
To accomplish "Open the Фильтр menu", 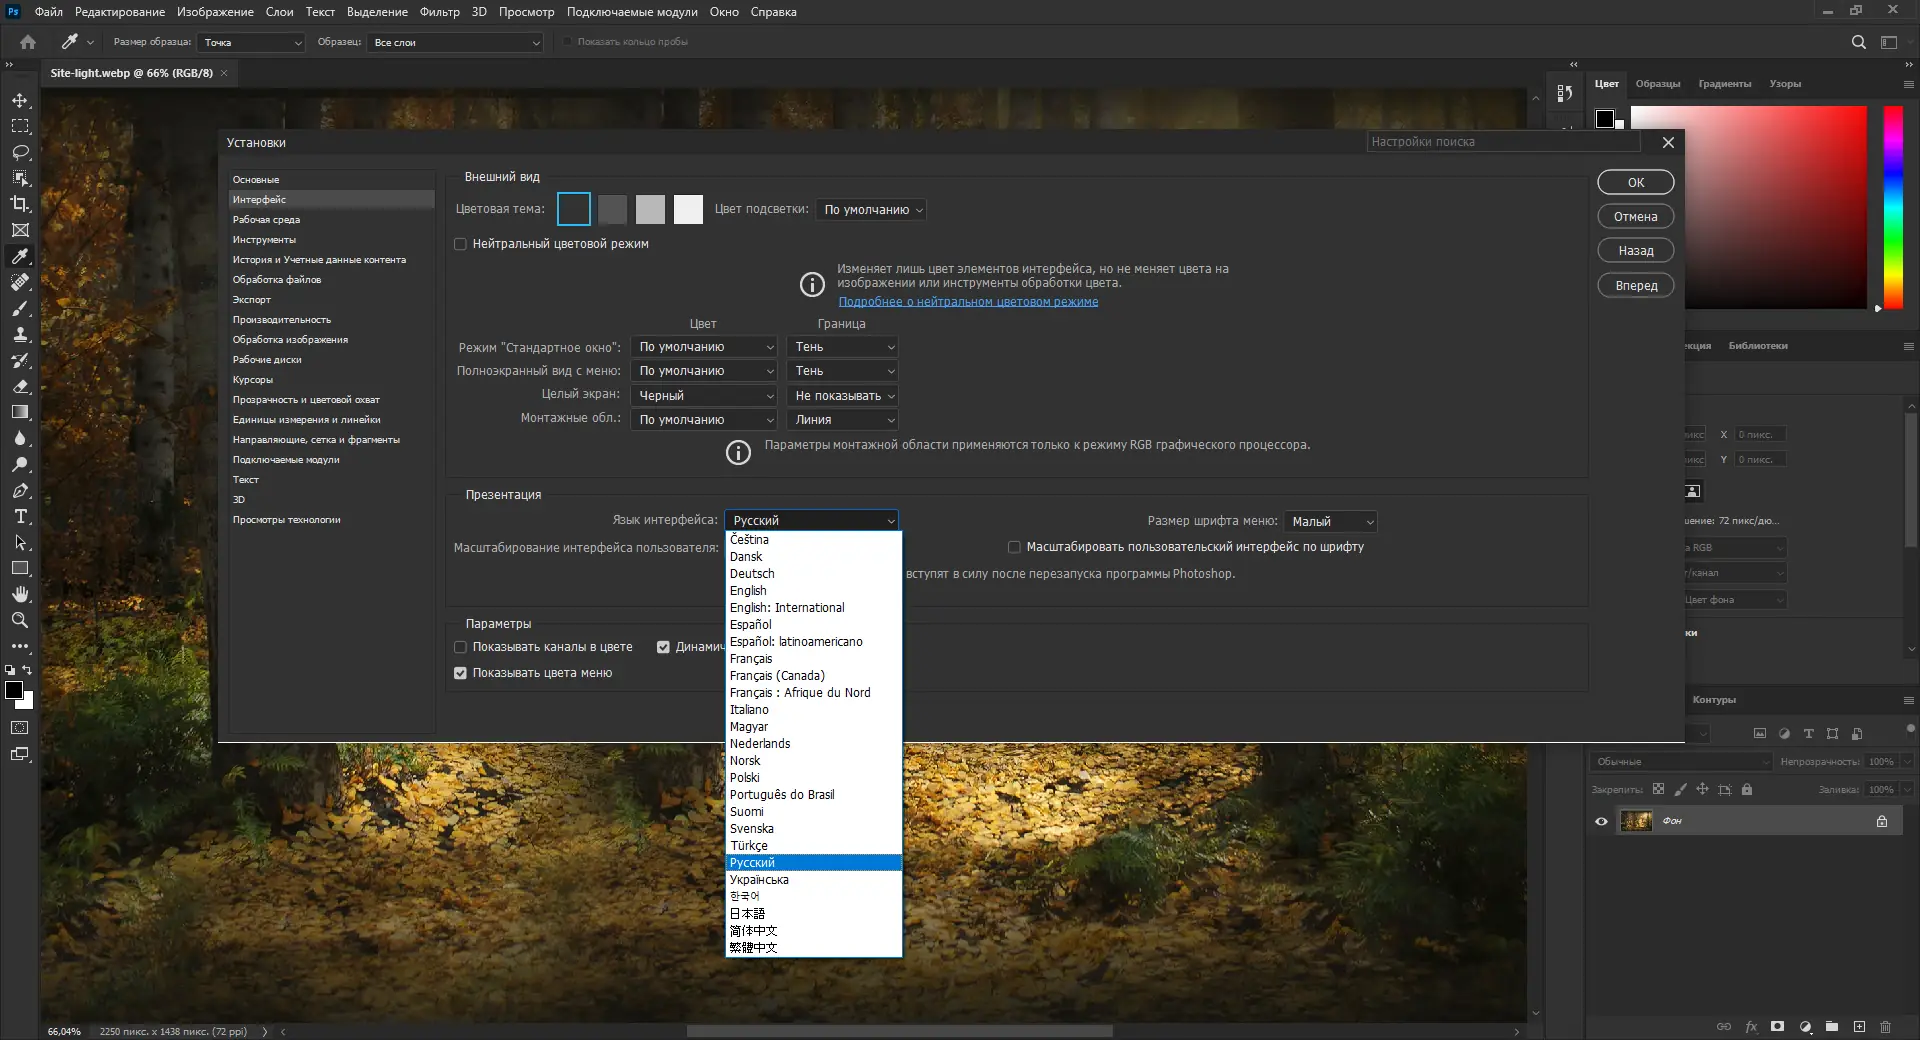I will (x=440, y=12).
